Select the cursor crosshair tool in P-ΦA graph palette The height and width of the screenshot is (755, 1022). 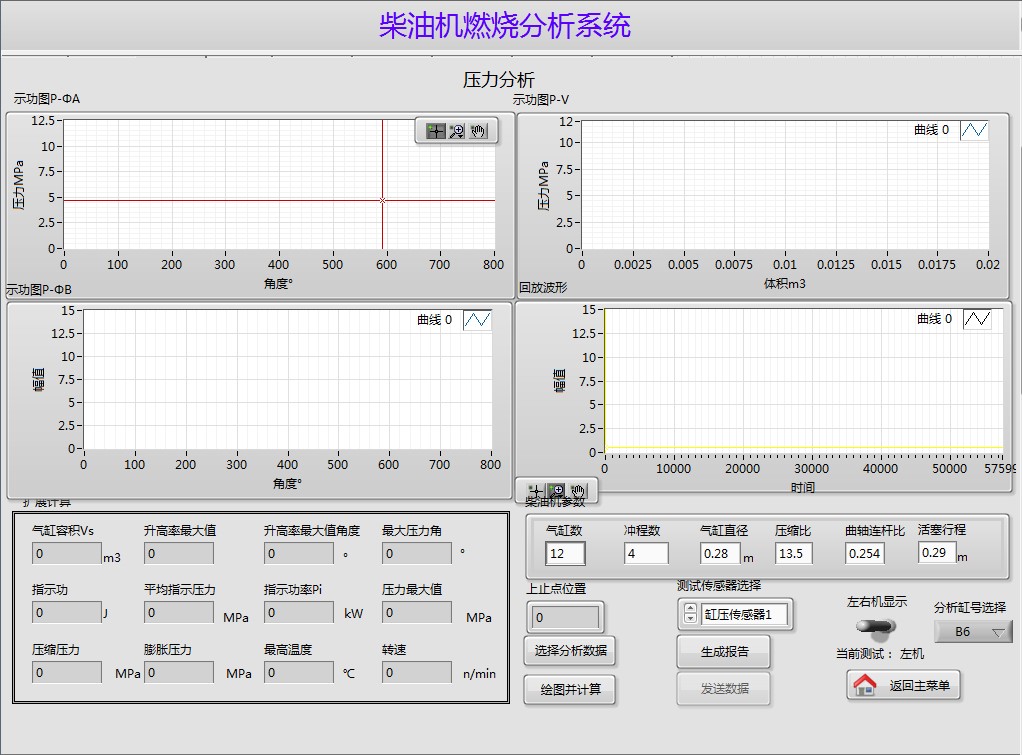(435, 131)
